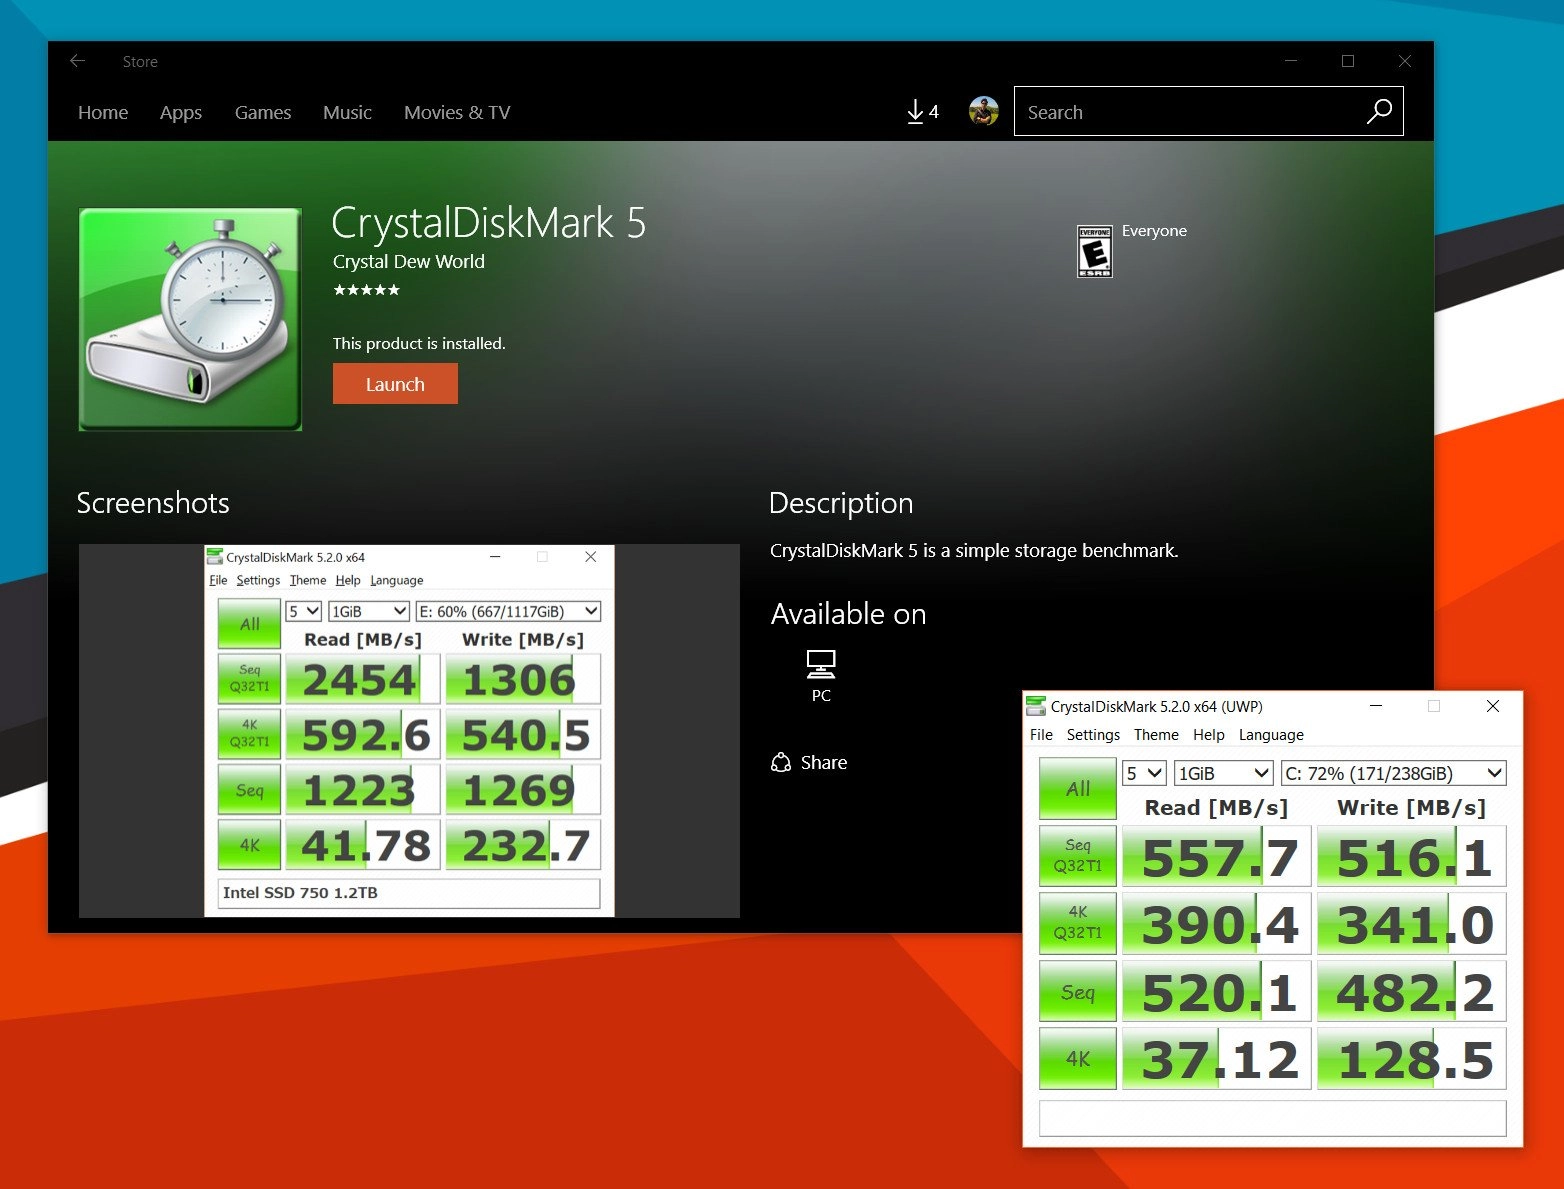The width and height of the screenshot is (1564, 1189).
Task: Click the 520.1 read result
Action: [x=1216, y=991]
